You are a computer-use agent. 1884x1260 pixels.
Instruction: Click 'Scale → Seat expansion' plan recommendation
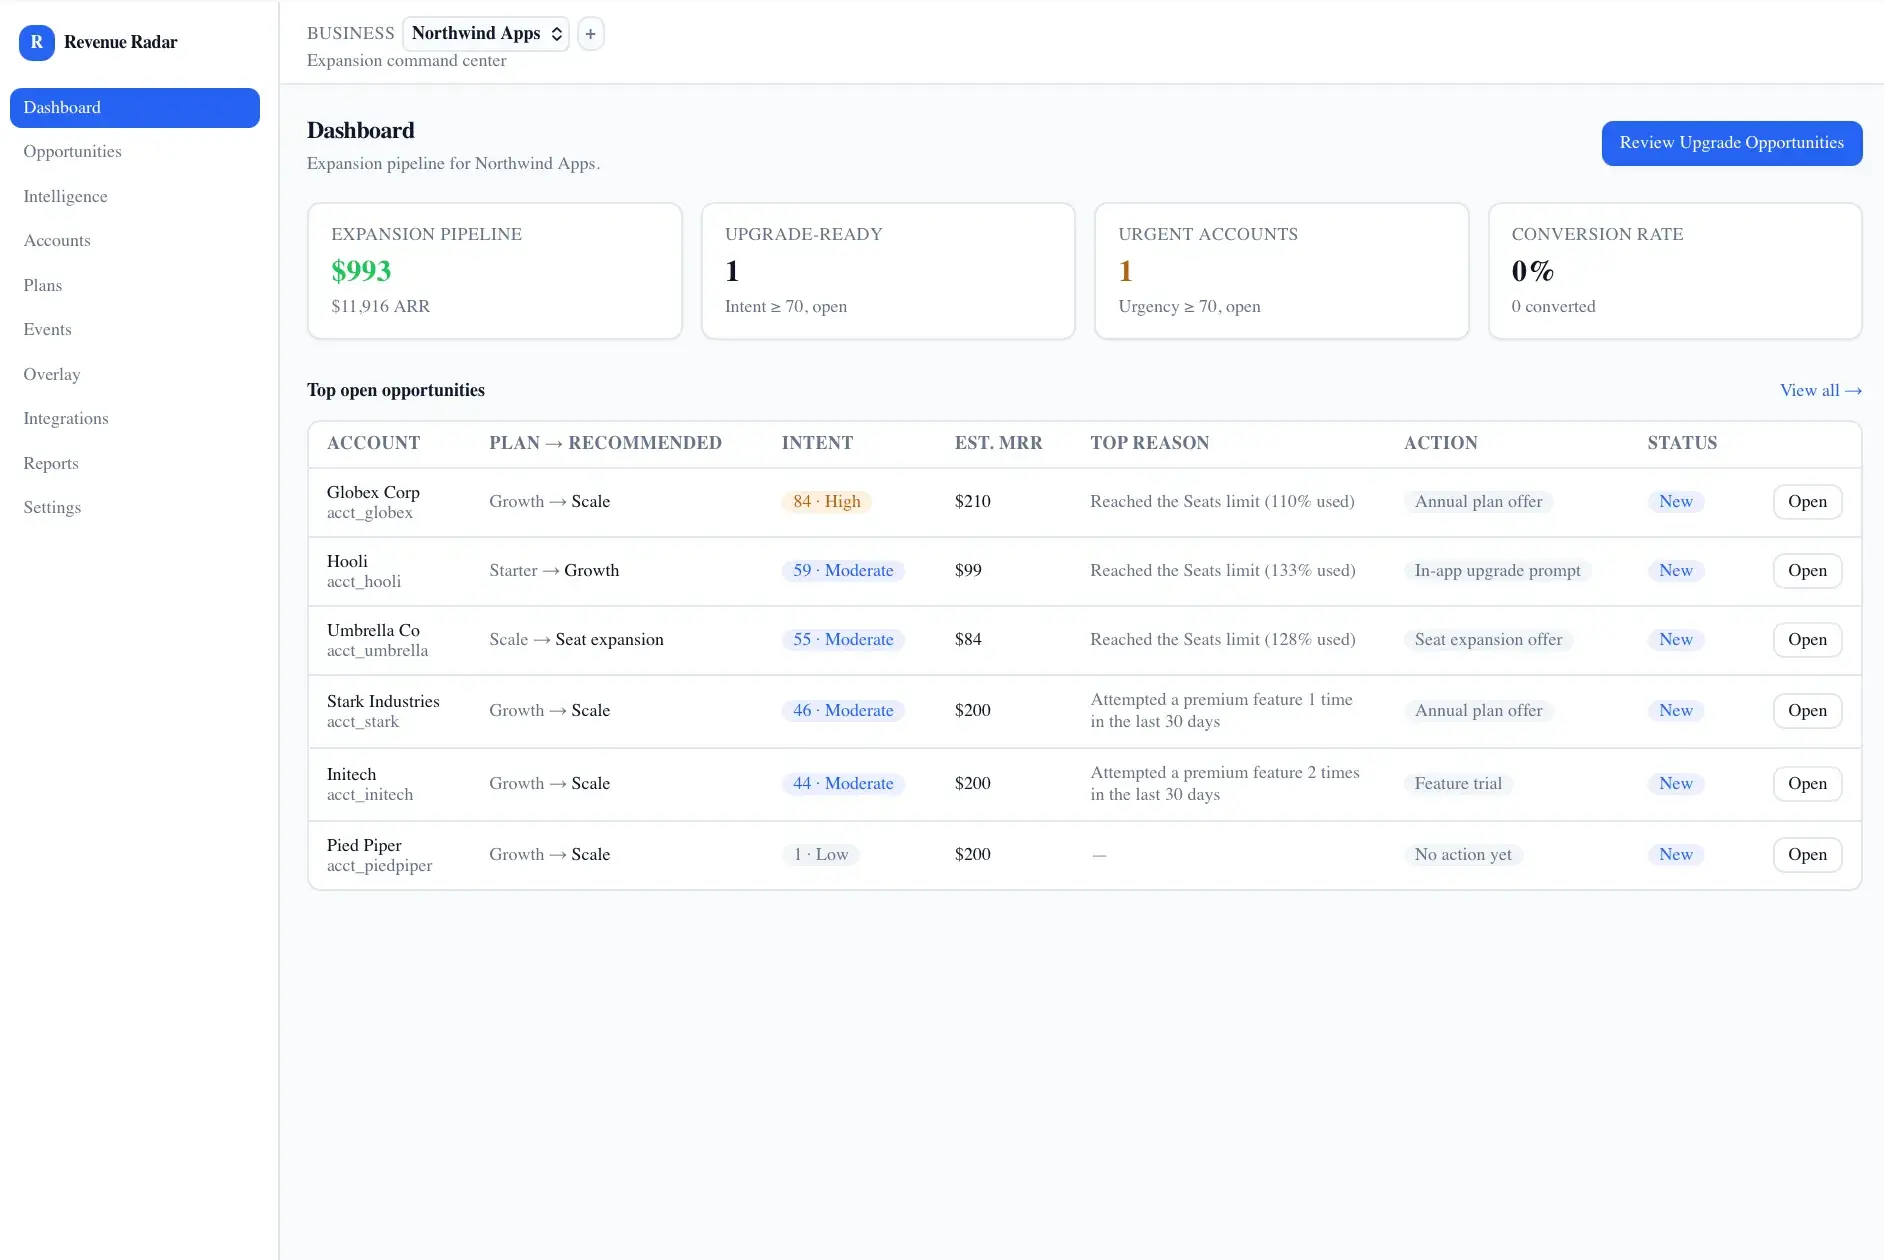pos(576,640)
